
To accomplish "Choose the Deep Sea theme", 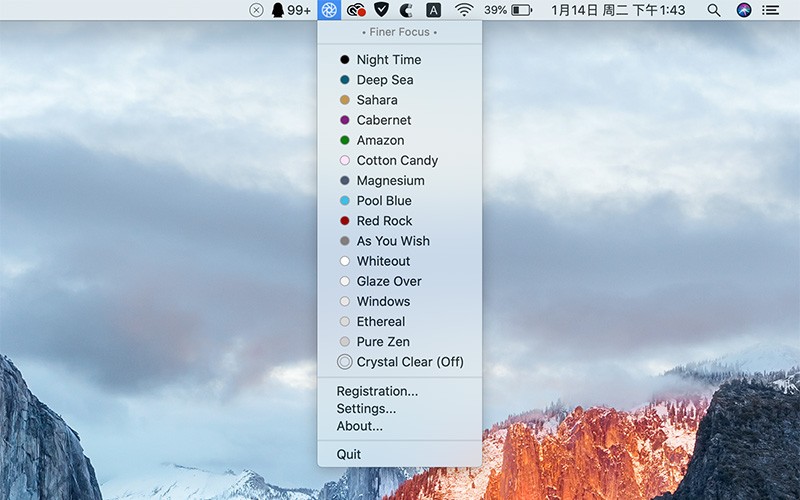I will [x=399, y=80].
